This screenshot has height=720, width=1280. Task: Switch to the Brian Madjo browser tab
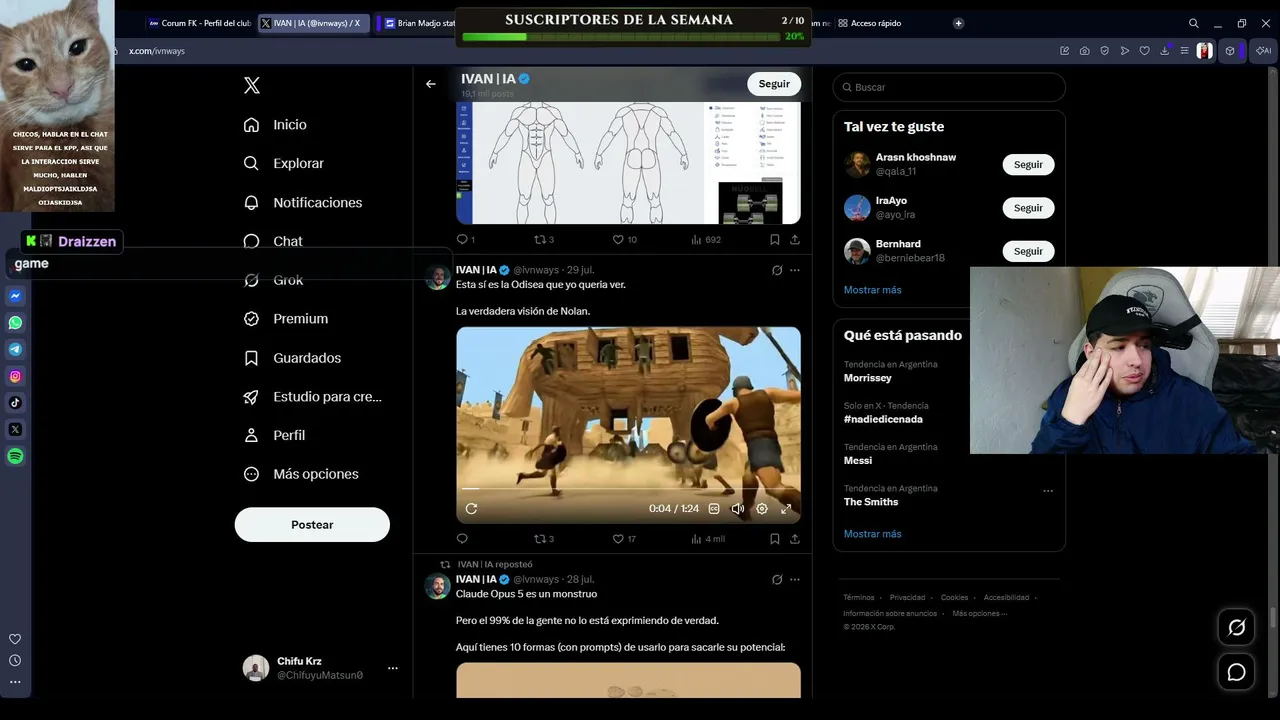pos(417,23)
